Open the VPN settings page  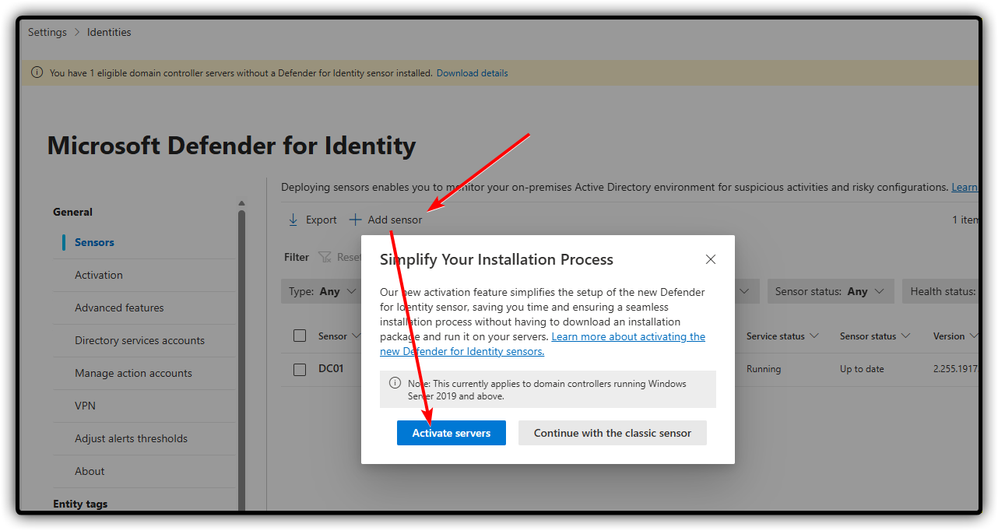coord(85,406)
